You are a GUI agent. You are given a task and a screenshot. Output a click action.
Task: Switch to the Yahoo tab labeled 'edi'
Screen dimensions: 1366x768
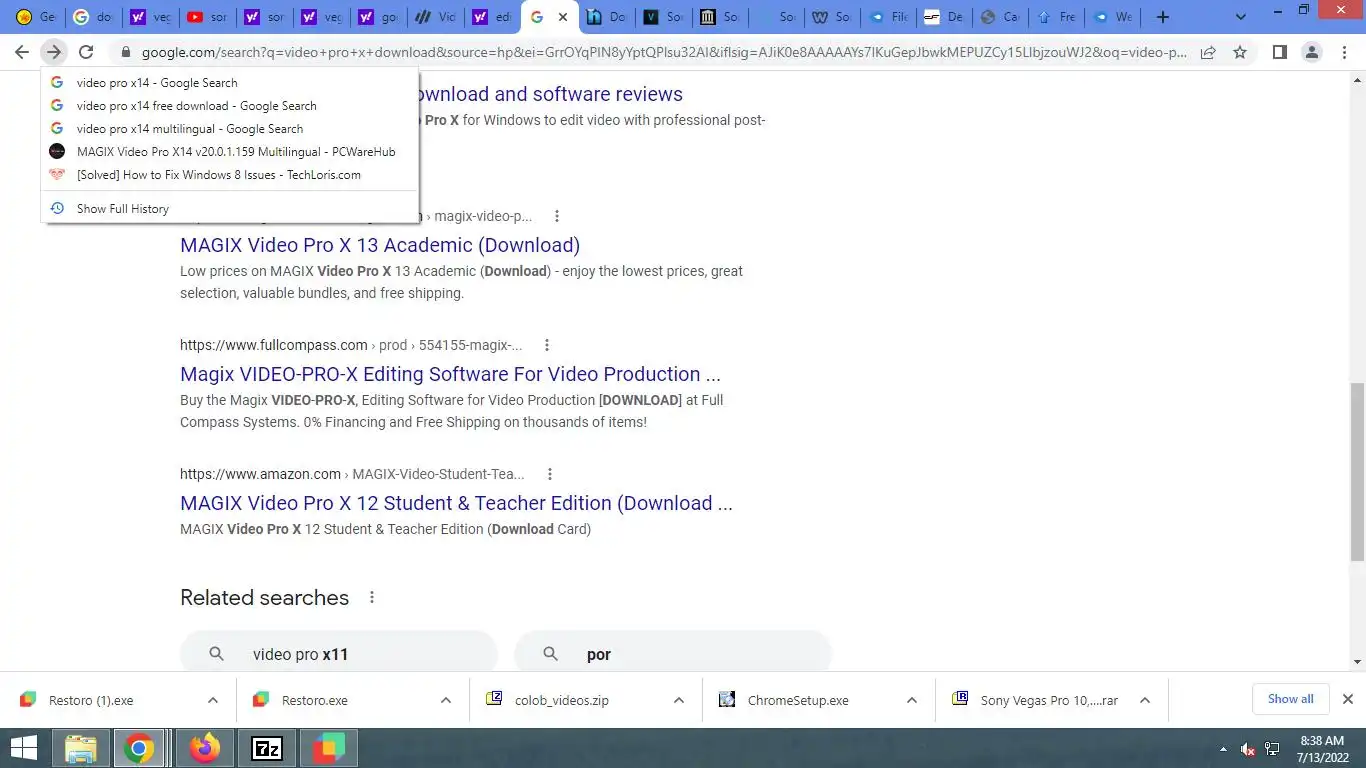pyautogui.click(x=492, y=17)
